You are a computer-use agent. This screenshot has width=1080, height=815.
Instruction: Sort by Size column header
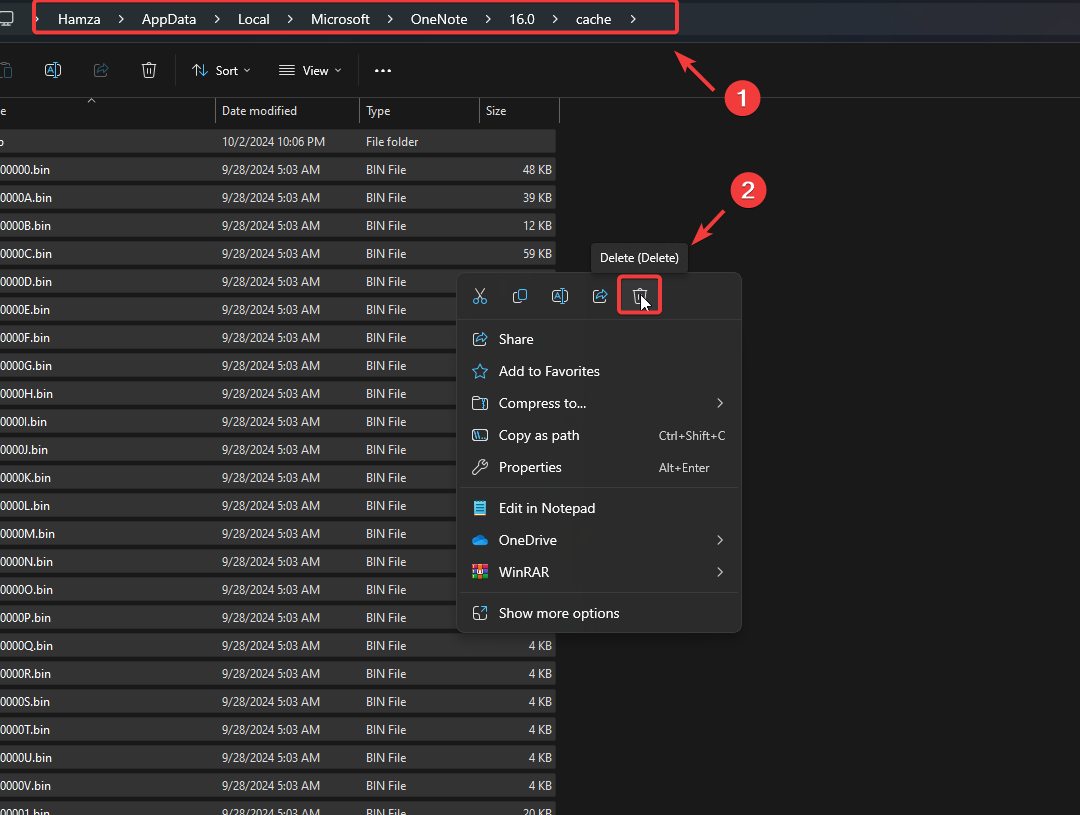pyautogui.click(x=519, y=111)
